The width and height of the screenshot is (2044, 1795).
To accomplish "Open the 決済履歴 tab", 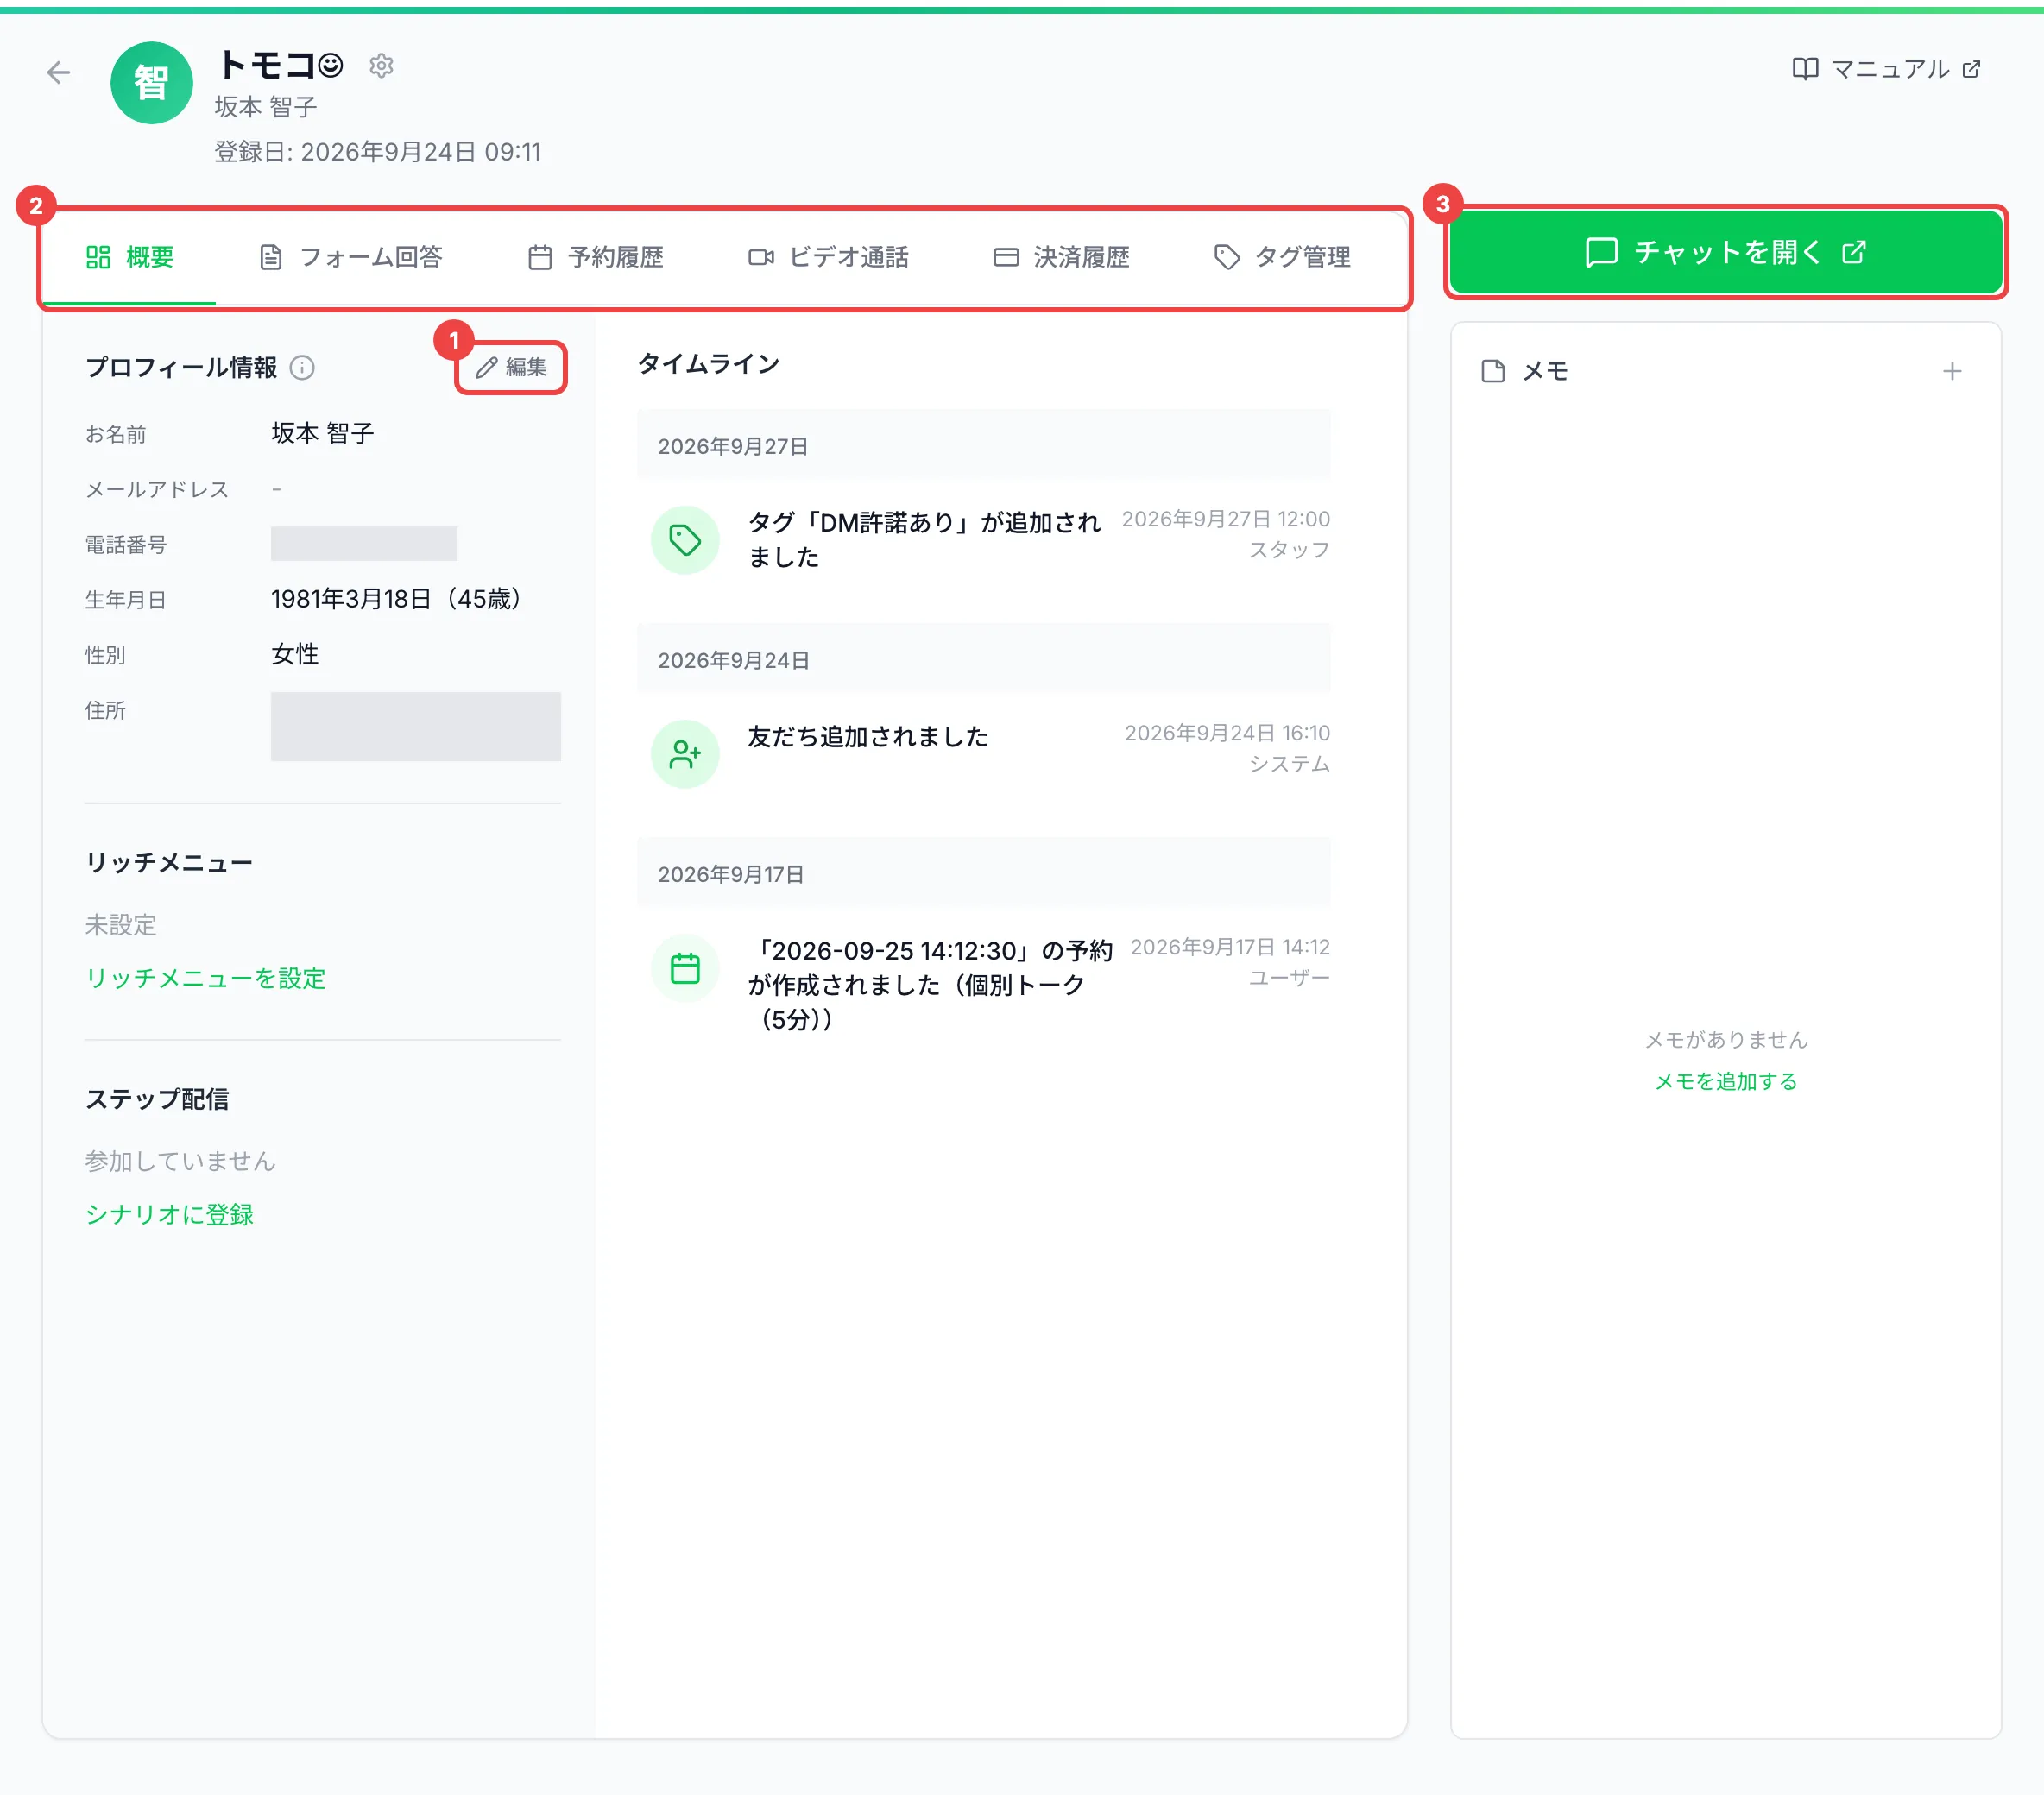I will pyautogui.click(x=1061, y=257).
